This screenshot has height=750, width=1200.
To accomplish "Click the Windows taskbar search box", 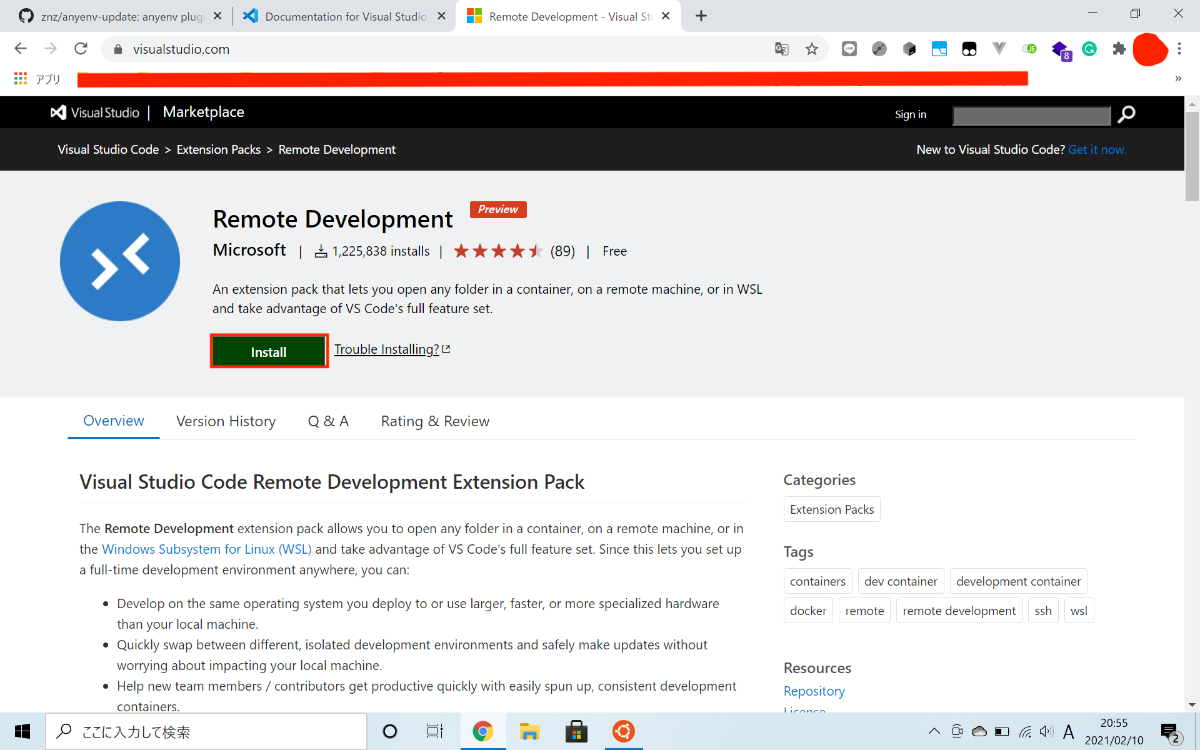I will pyautogui.click(x=206, y=731).
